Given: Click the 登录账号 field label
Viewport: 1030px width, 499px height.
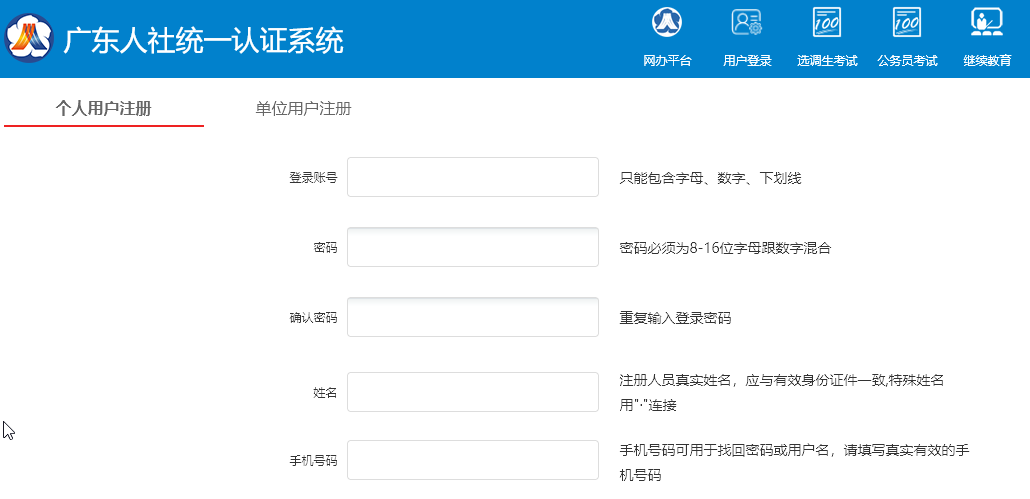Looking at the screenshot, I should [312, 178].
